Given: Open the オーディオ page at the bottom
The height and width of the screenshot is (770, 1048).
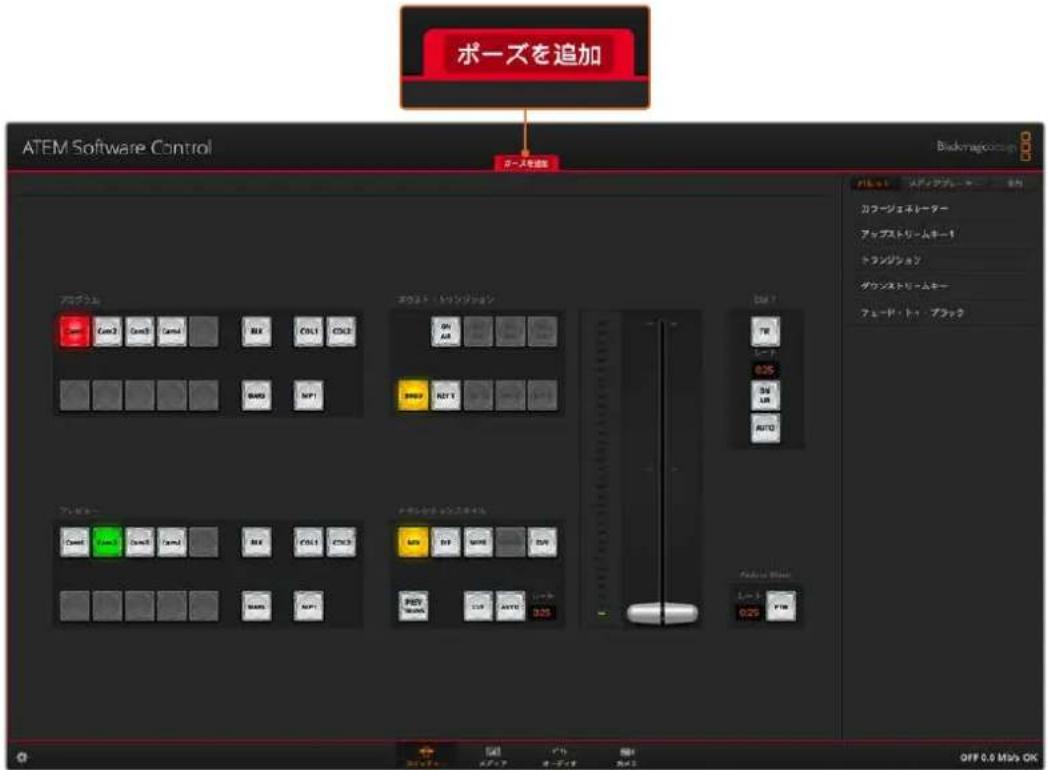Looking at the screenshot, I should point(559,756).
